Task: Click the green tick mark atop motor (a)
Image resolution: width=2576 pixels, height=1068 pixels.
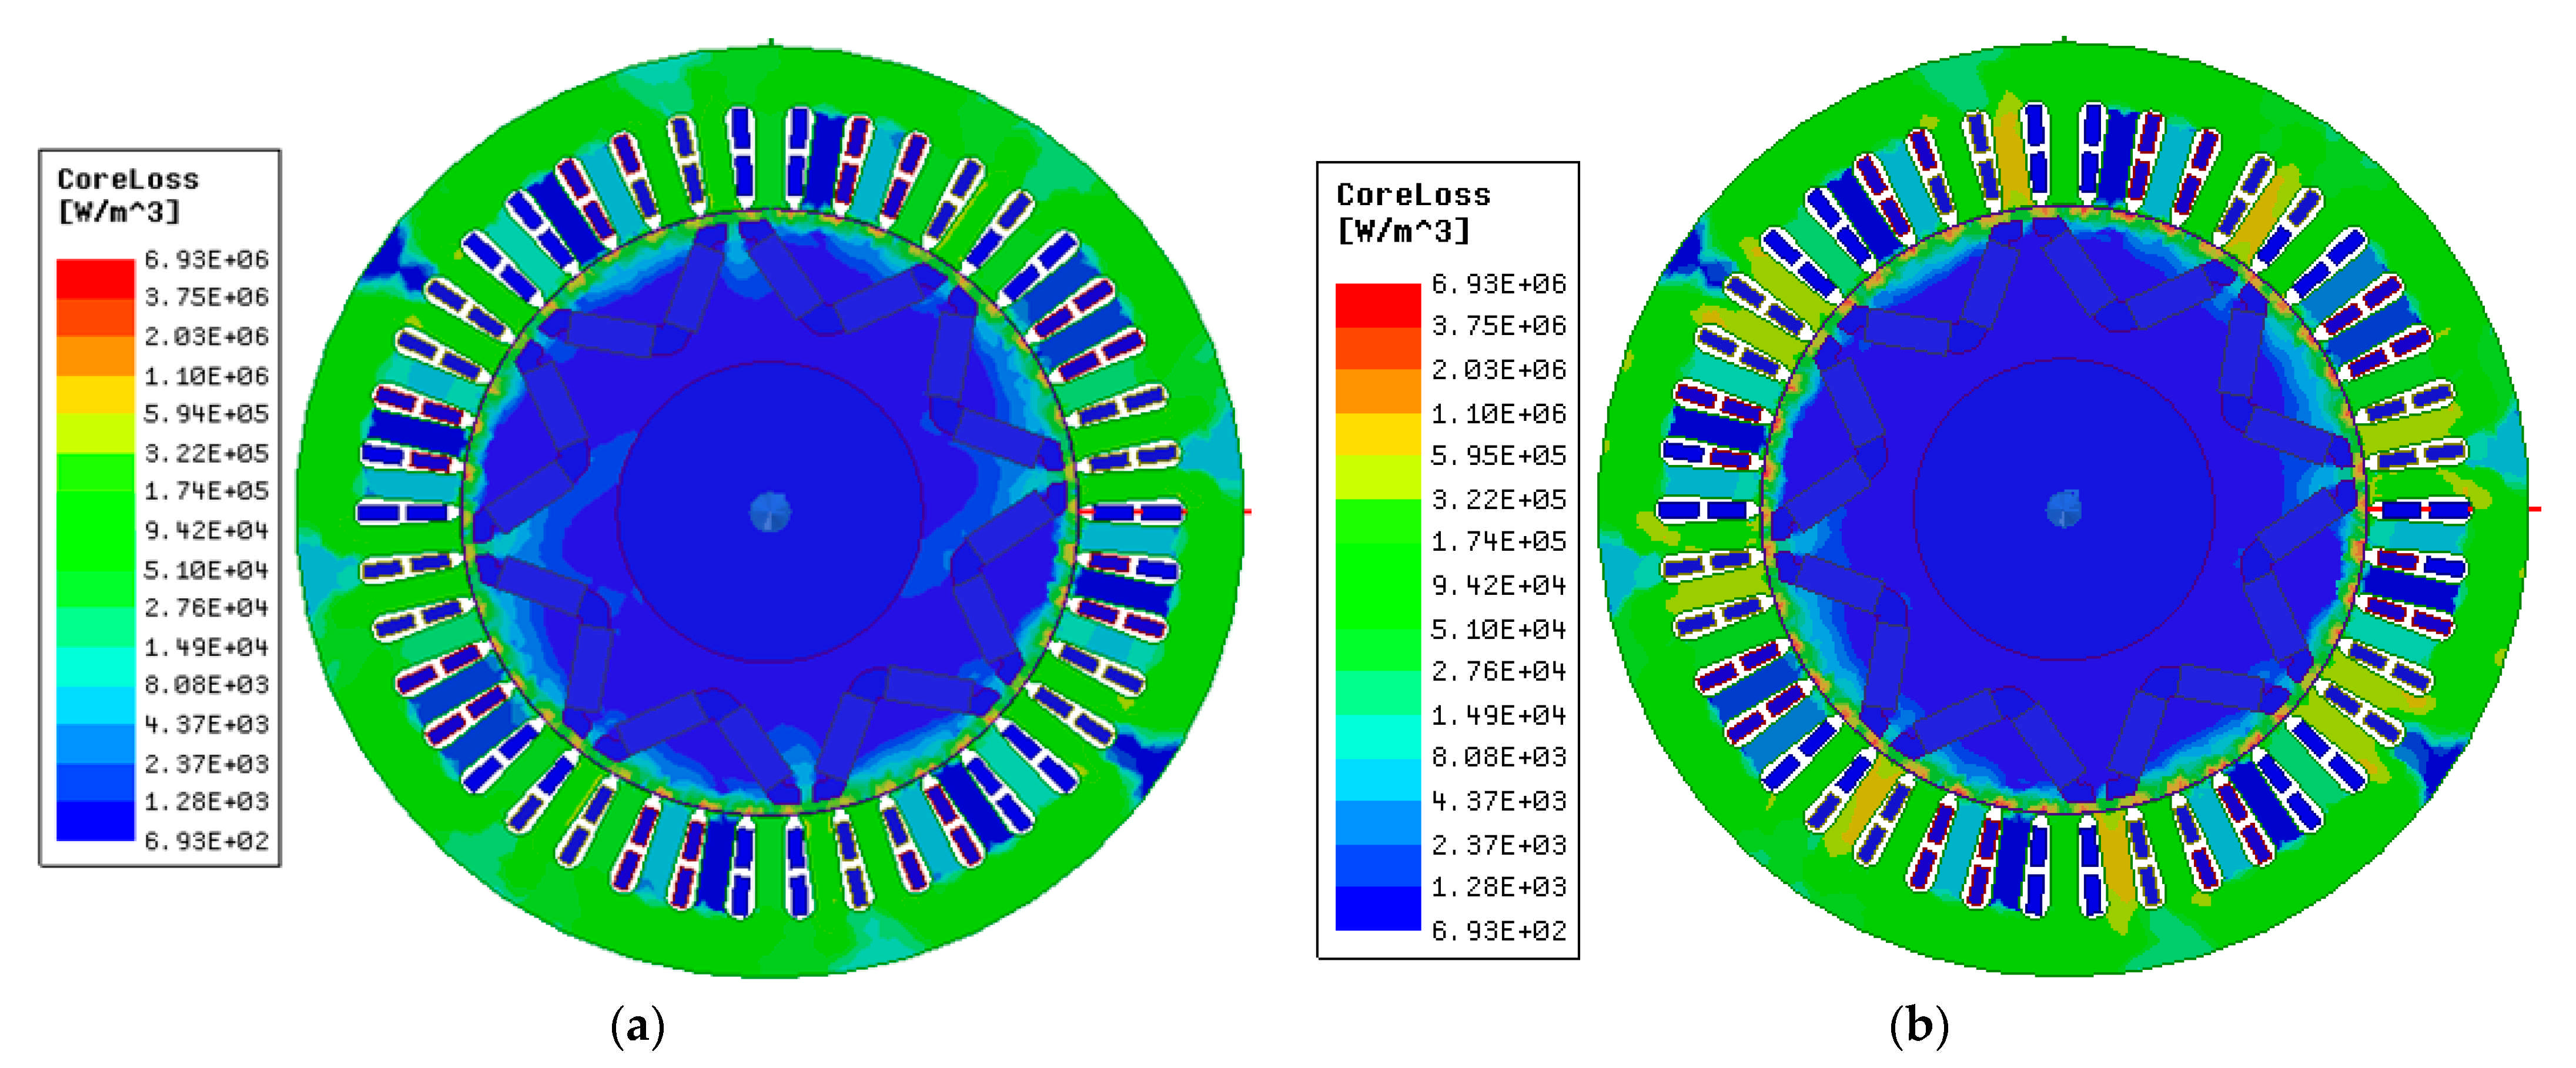Action: (x=771, y=42)
